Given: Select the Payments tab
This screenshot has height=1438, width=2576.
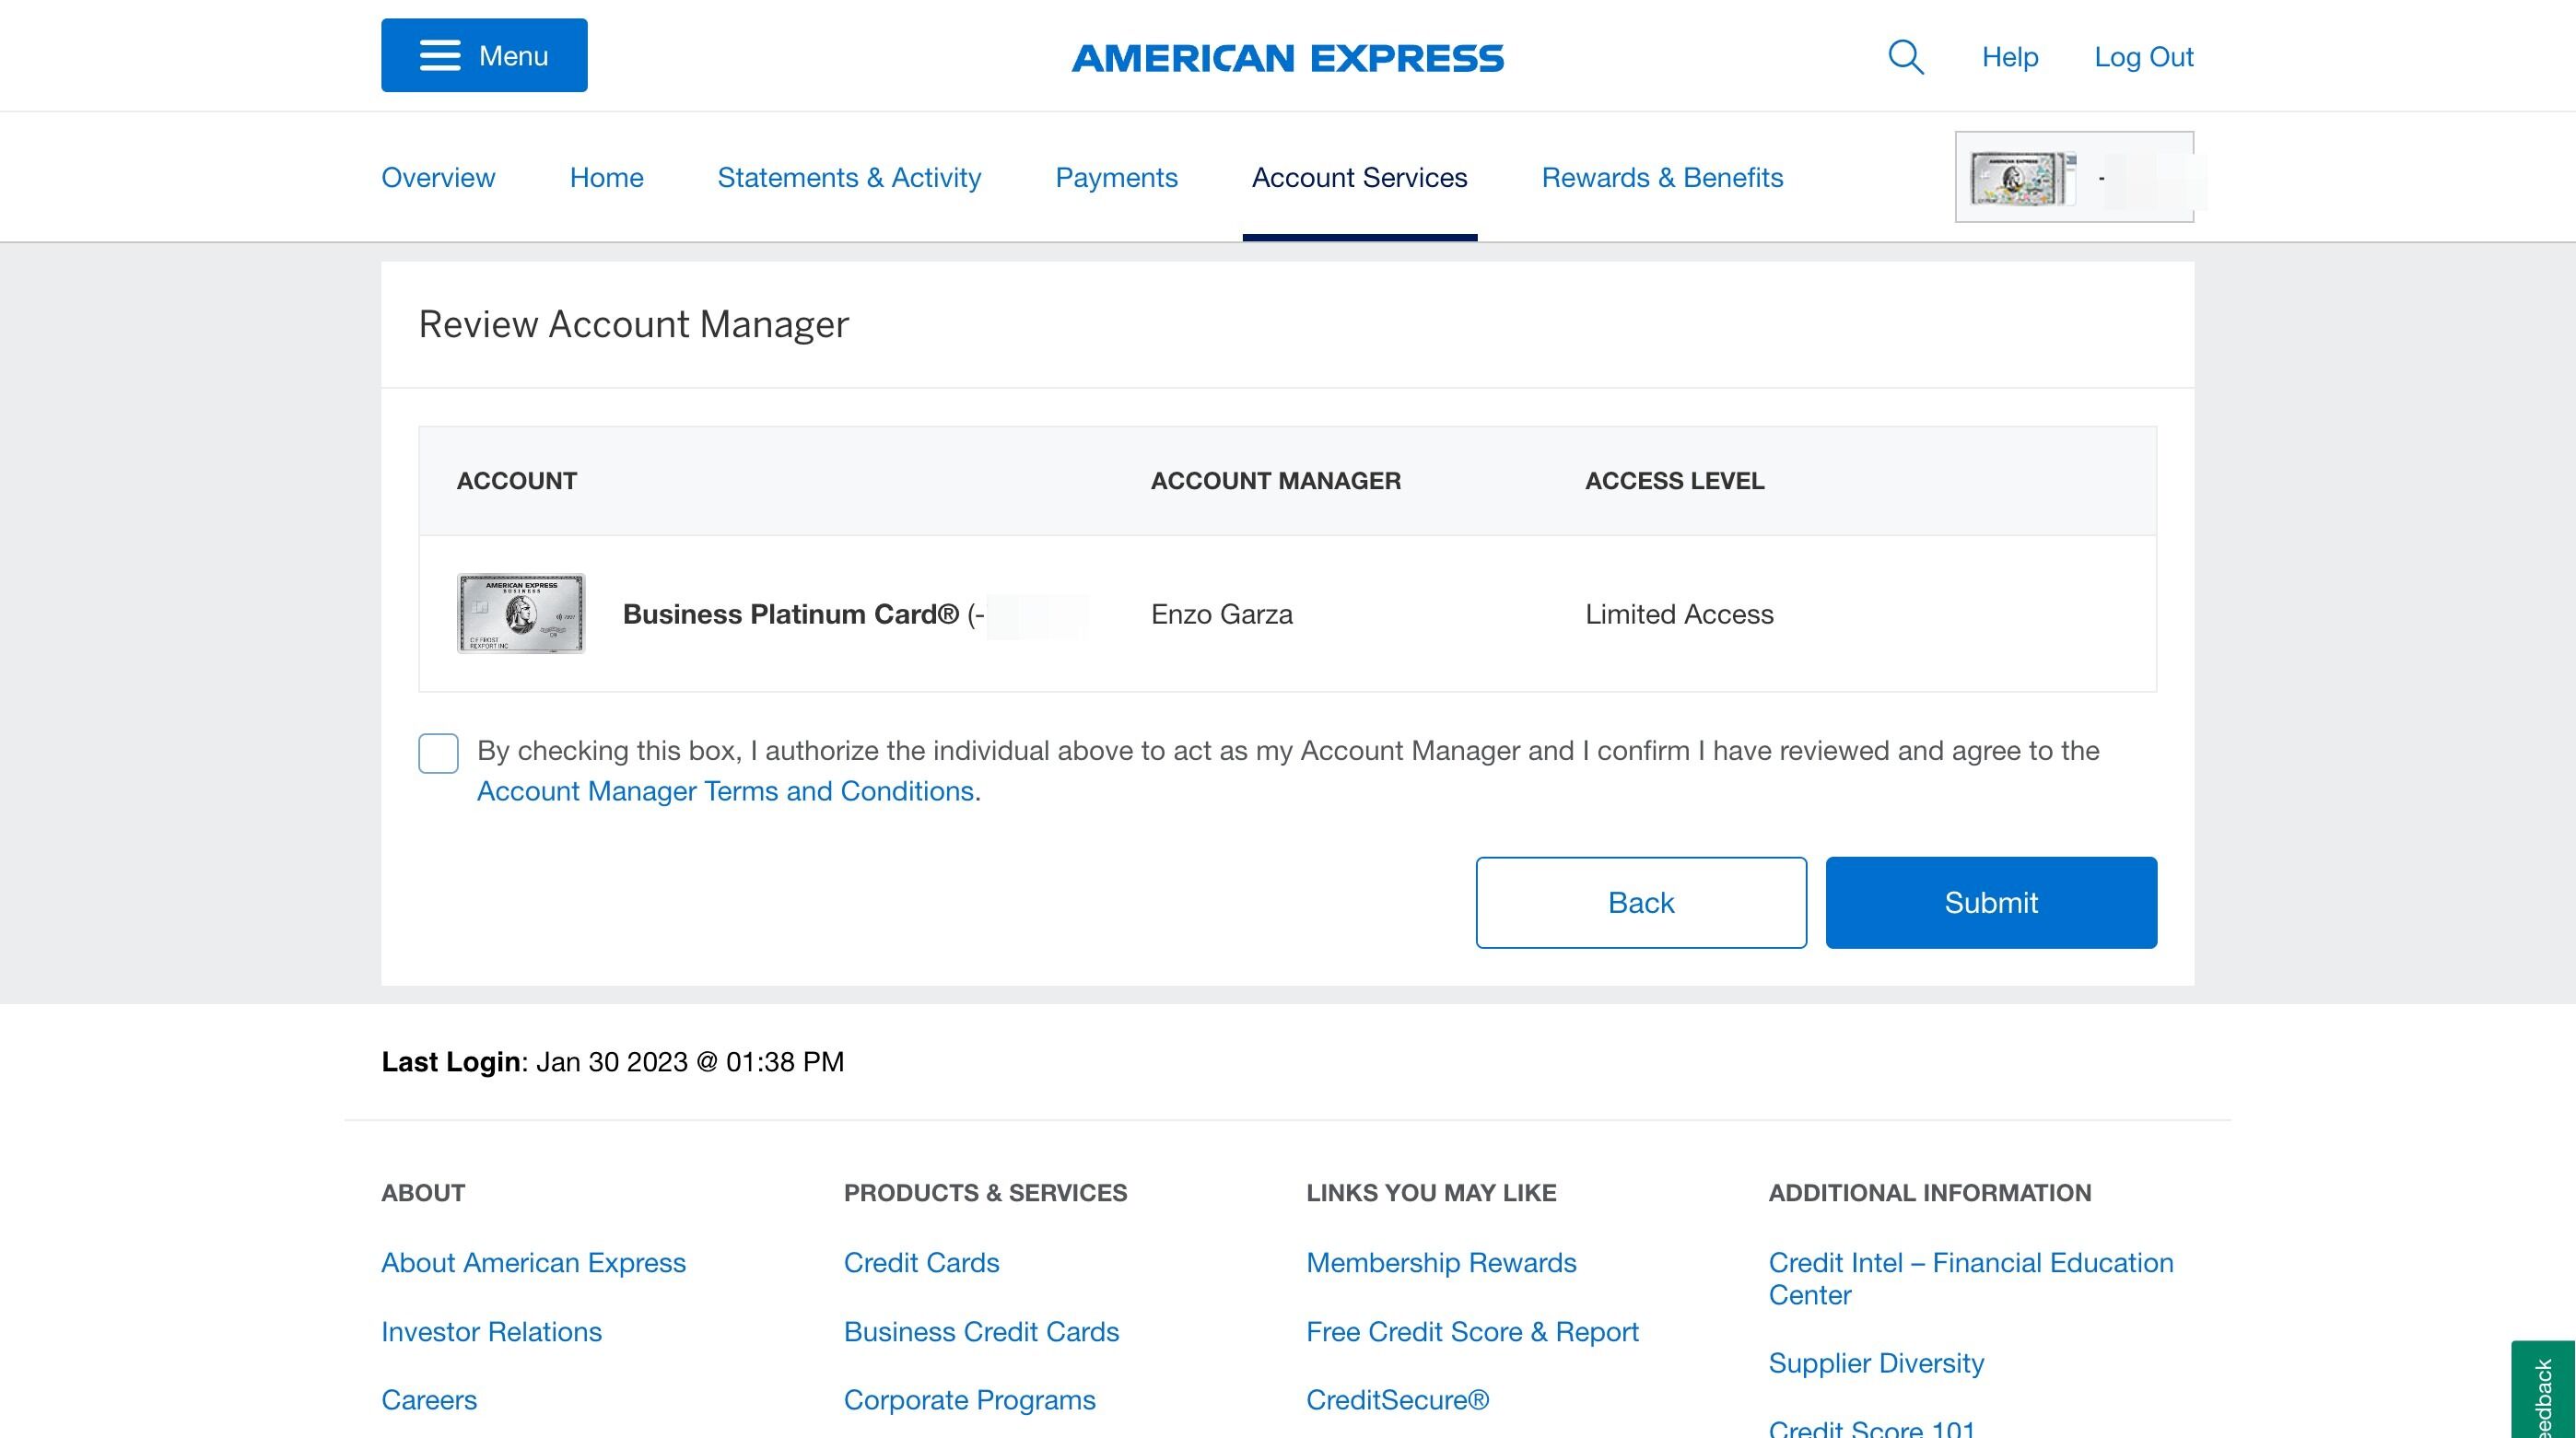Looking at the screenshot, I should (x=1116, y=177).
